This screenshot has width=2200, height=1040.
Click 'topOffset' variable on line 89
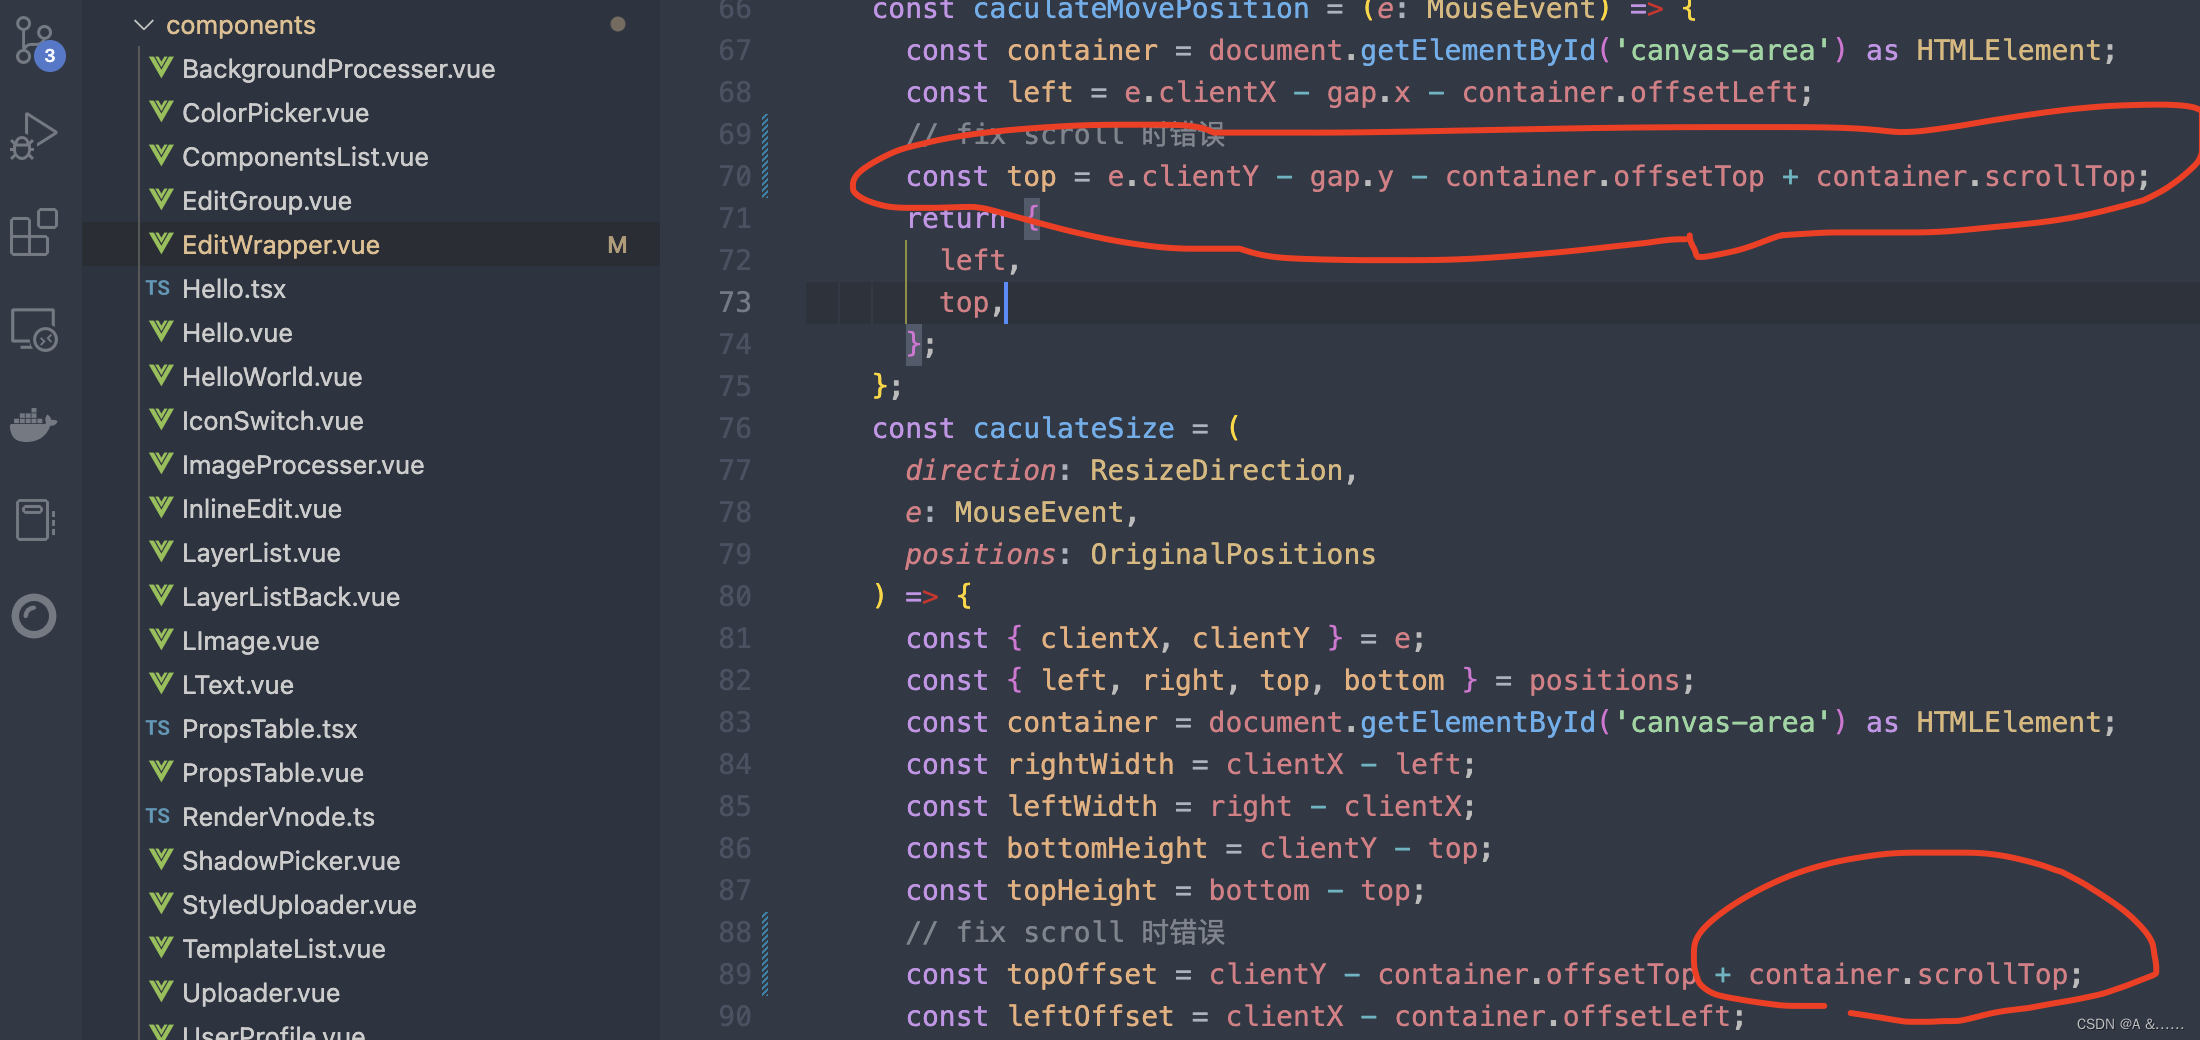tap(1082, 974)
